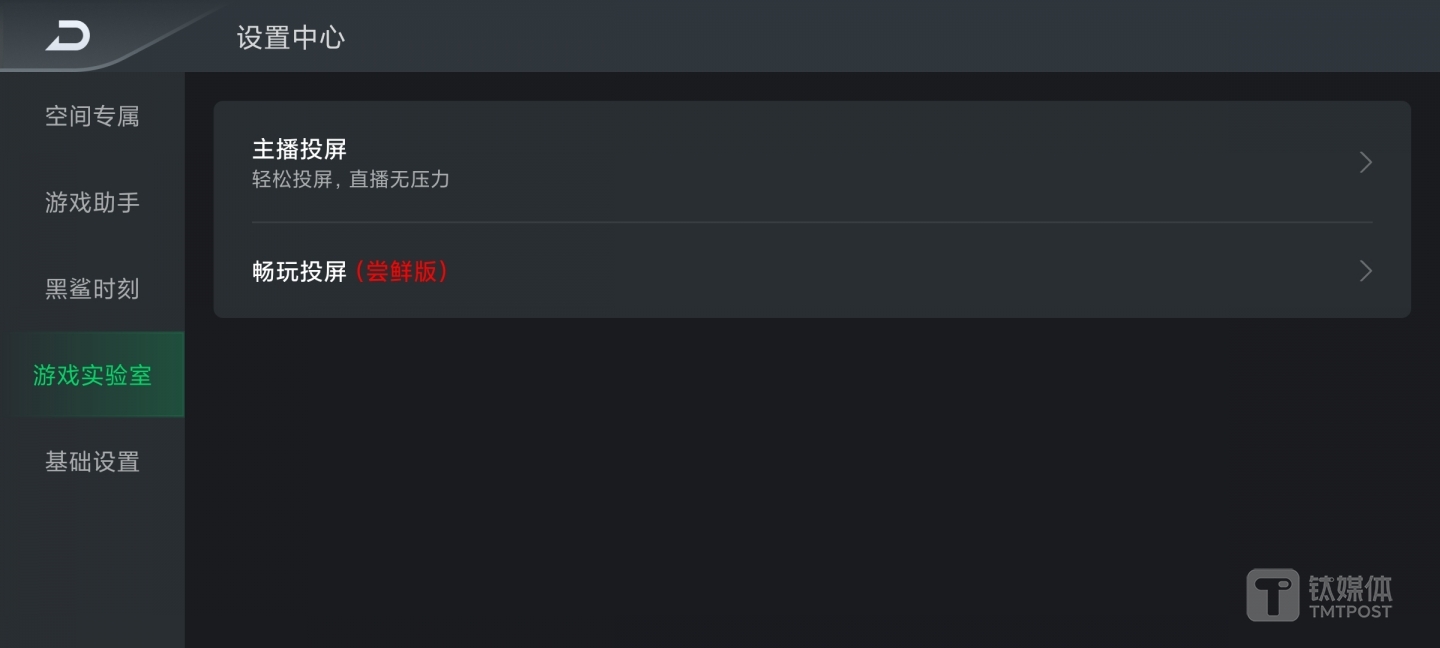Image resolution: width=1440 pixels, height=648 pixels.
Task: Select 黑鲨时刻 in the sidebar
Action: click(92, 289)
